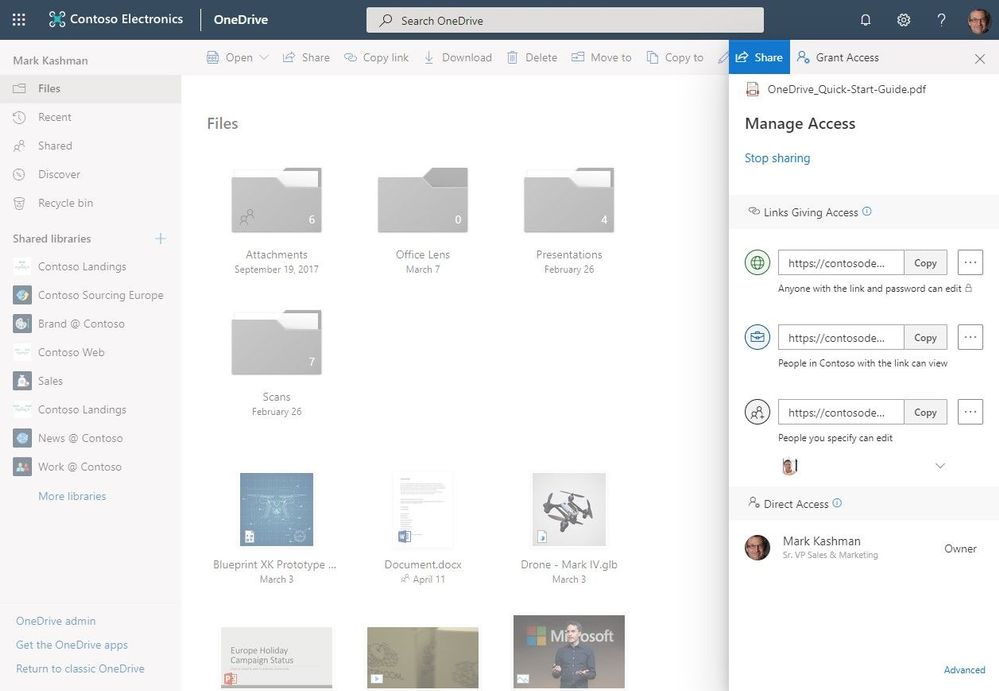Click the small avatar under specified people

[x=789, y=466]
